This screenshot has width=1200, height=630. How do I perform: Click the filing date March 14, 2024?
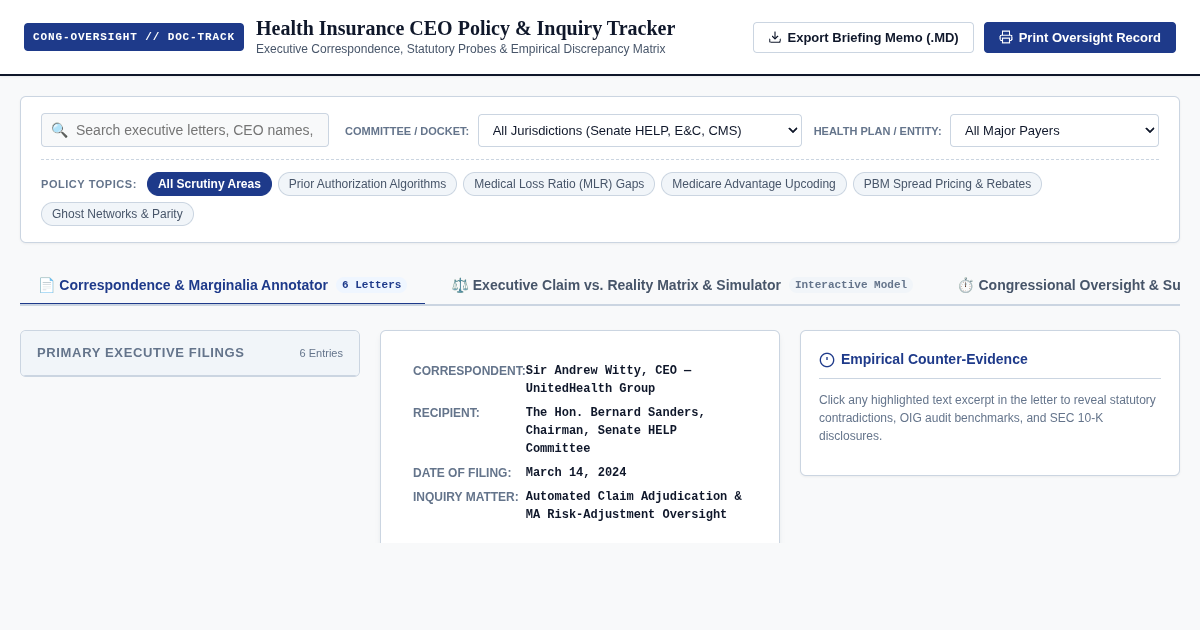576,473
